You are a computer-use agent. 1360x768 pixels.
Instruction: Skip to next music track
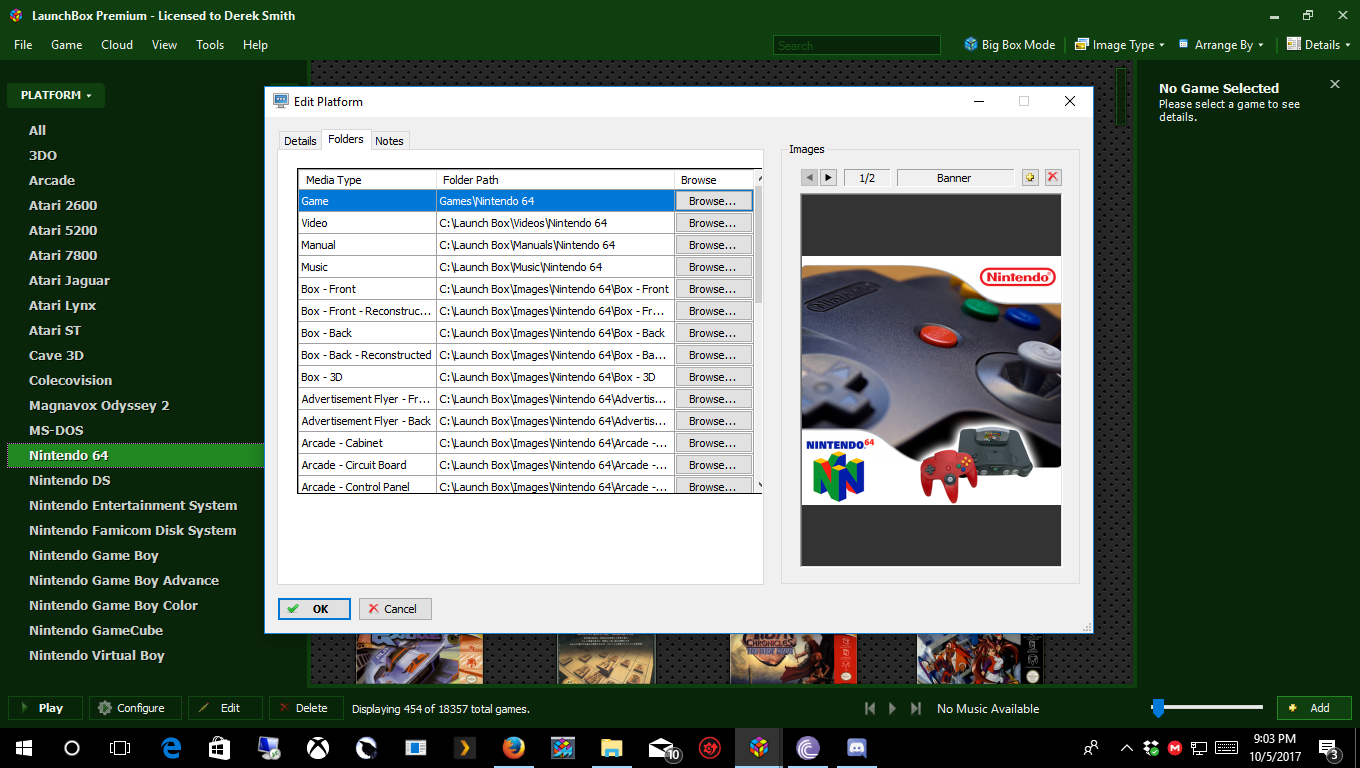point(916,708)
